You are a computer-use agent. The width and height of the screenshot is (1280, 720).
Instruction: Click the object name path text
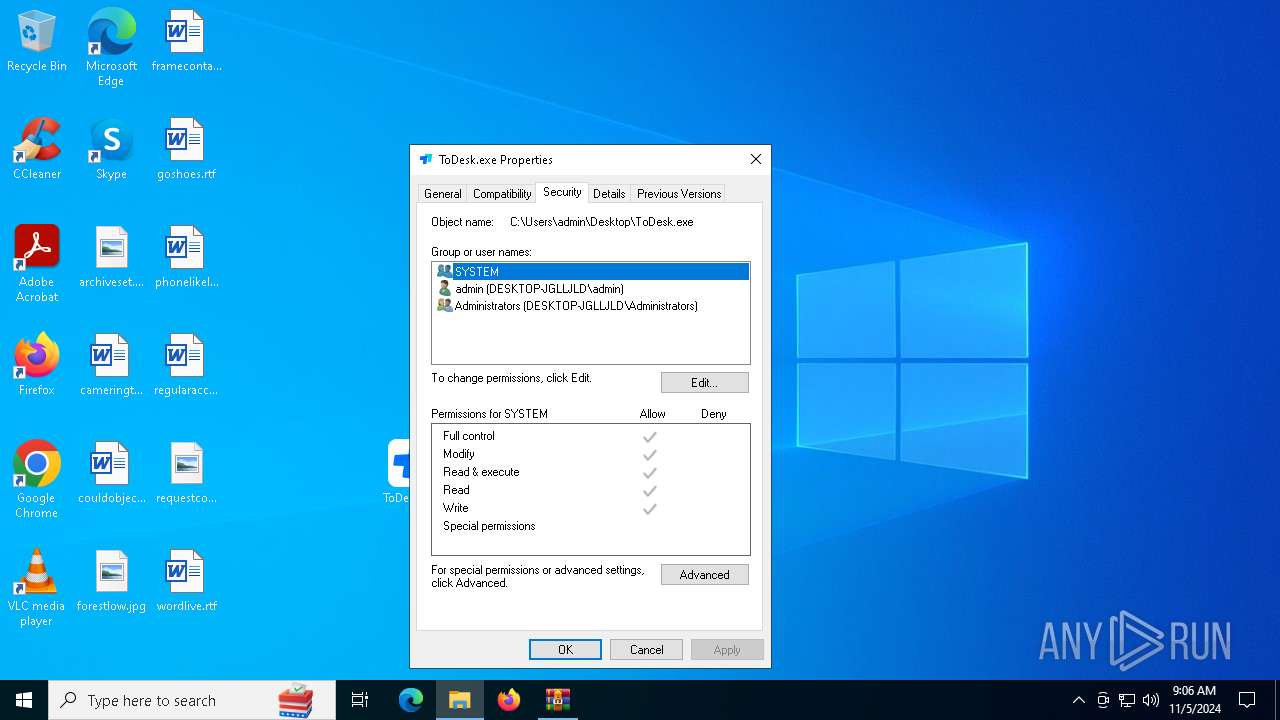point(601,222)
